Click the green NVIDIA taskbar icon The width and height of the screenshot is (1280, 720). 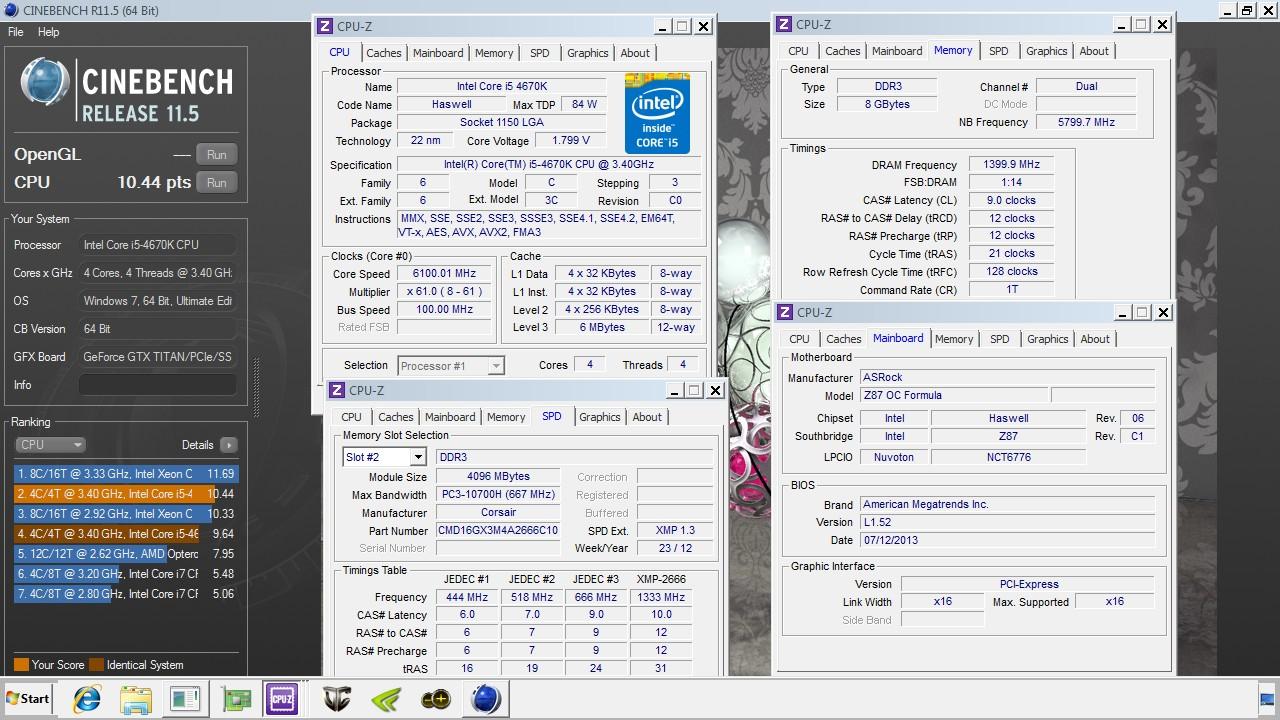tap(386, 699)
